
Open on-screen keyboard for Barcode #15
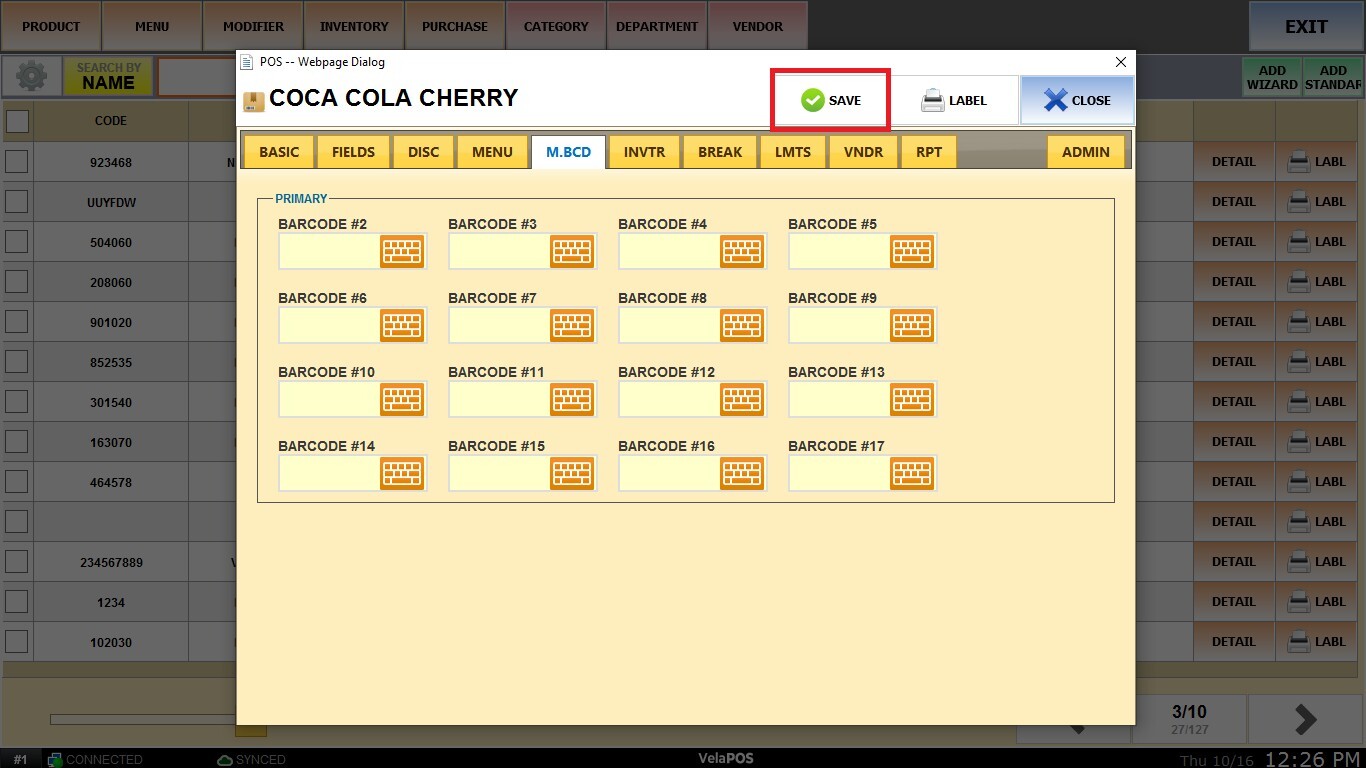tap(572, 473)
